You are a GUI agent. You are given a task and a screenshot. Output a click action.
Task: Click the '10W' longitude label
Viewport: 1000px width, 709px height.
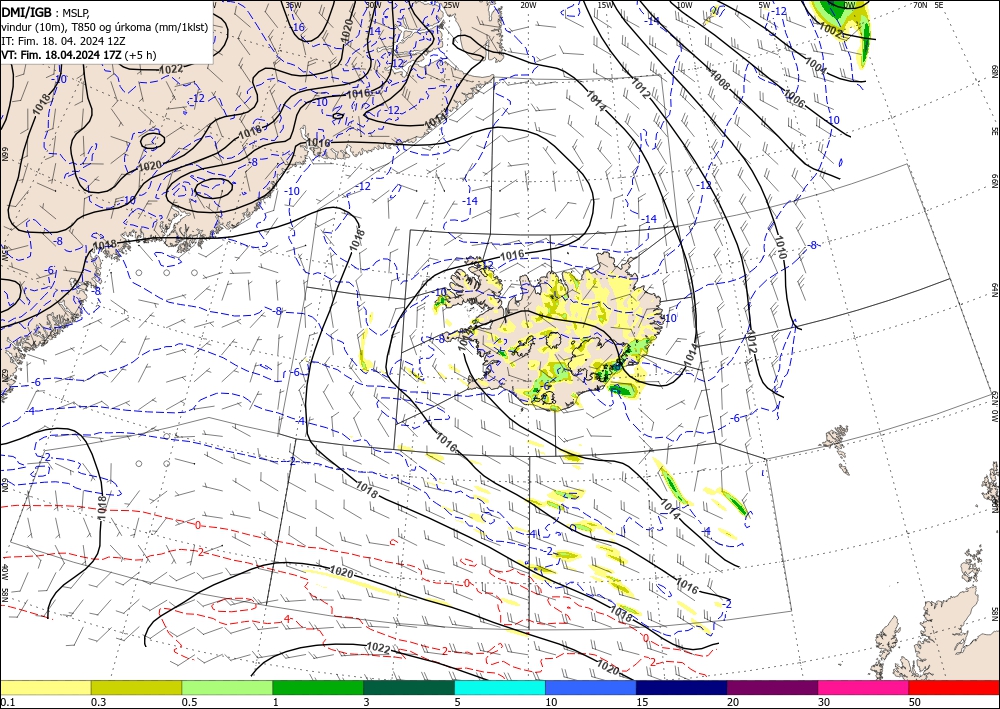click(684, 4)
